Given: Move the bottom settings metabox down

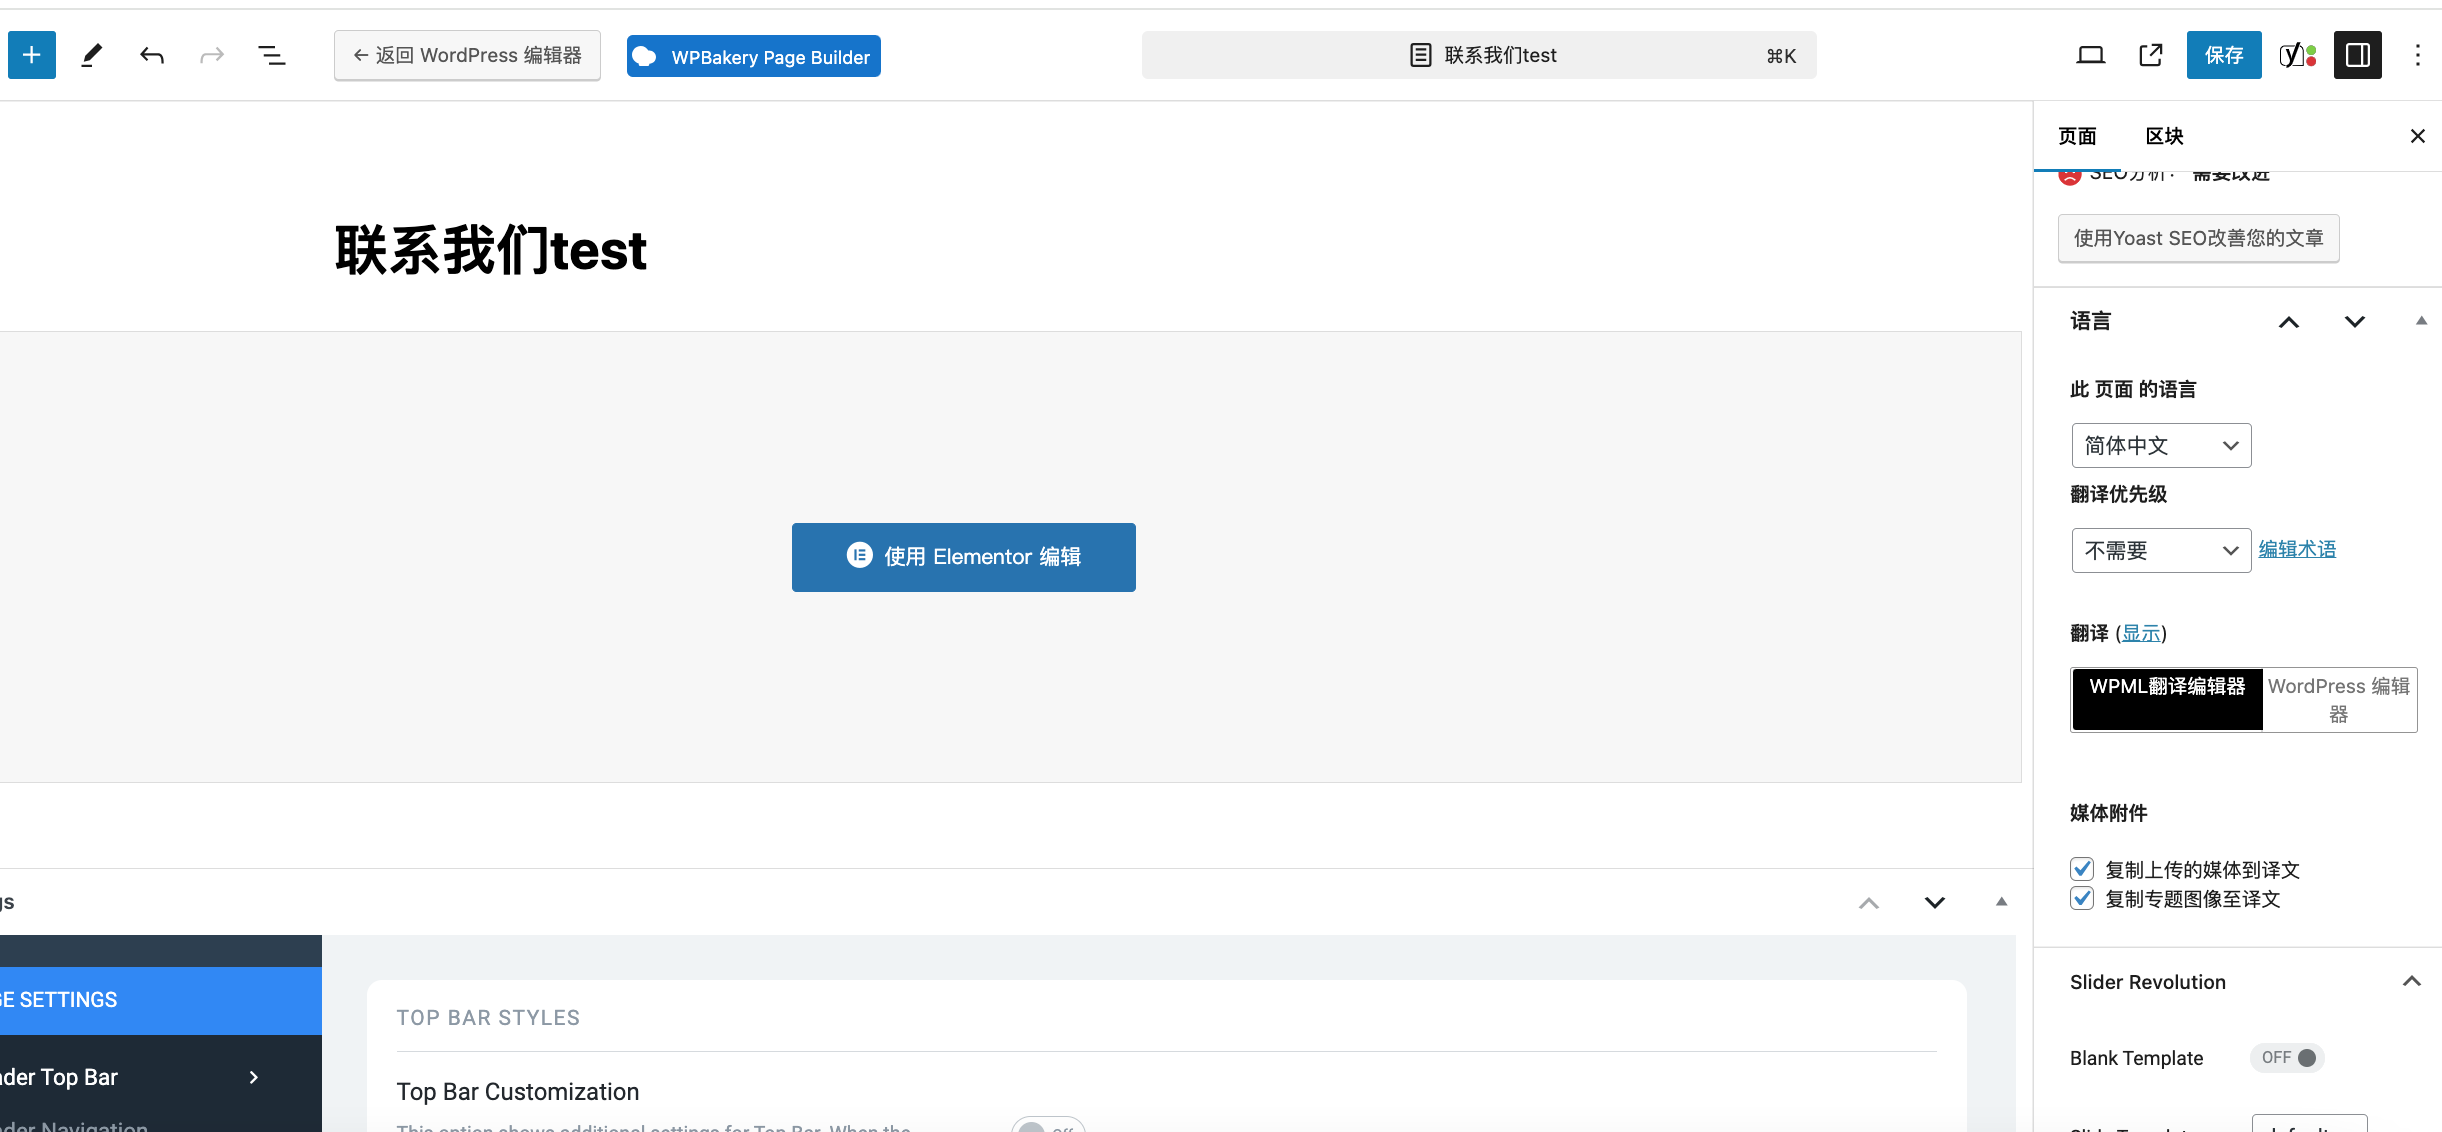Looking at the screenshot, I should [1935, 903].
